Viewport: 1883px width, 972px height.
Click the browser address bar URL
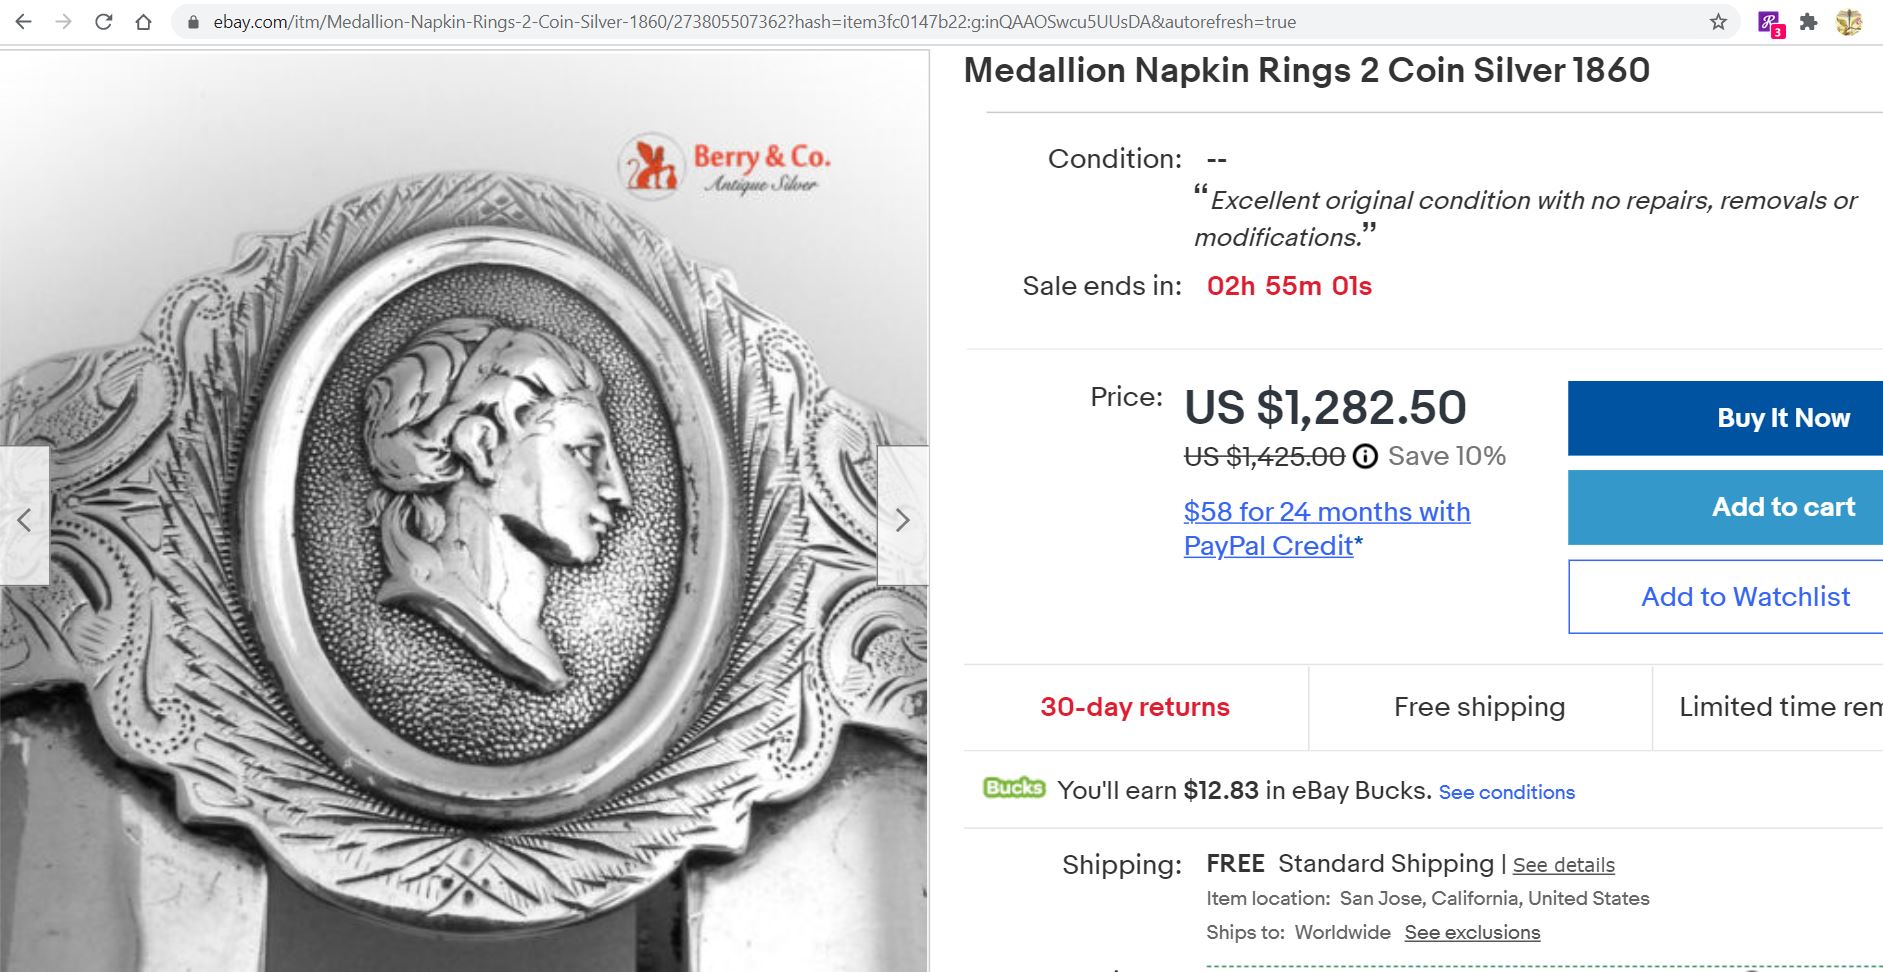click(x=700, y=21)
